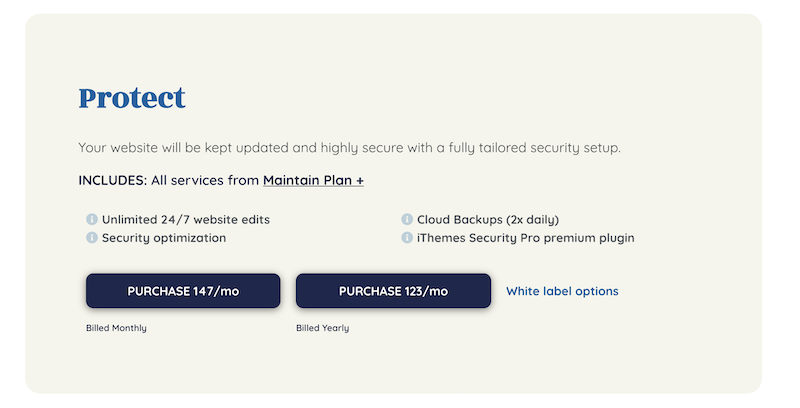This screenshot has height=408, width=800.
Task: Select the Unlimited 24/7 website edits text
Action: (186, 219)
